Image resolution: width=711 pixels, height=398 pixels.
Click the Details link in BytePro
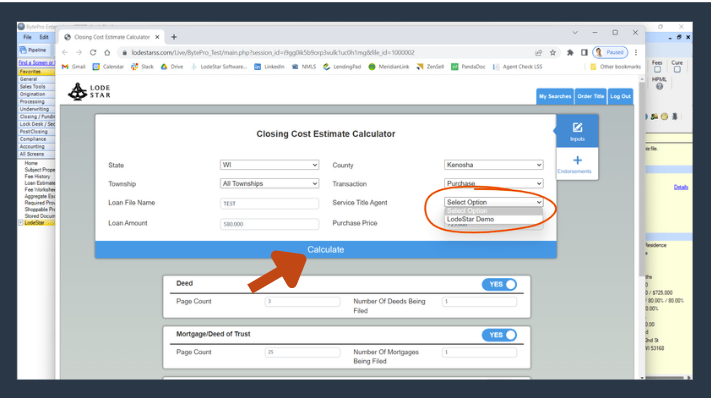click(x=681, y=187)
